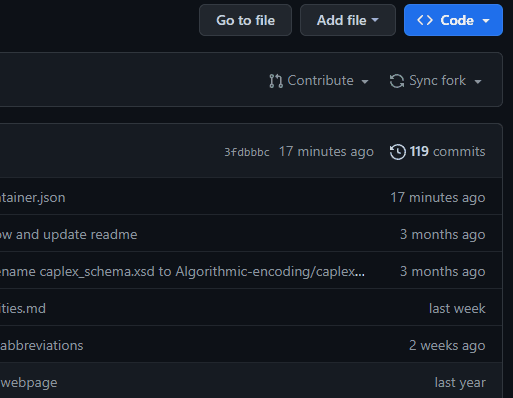Click the code brackets icon on Code button
The height and width of the screenshot is (398, 513).
425,20
